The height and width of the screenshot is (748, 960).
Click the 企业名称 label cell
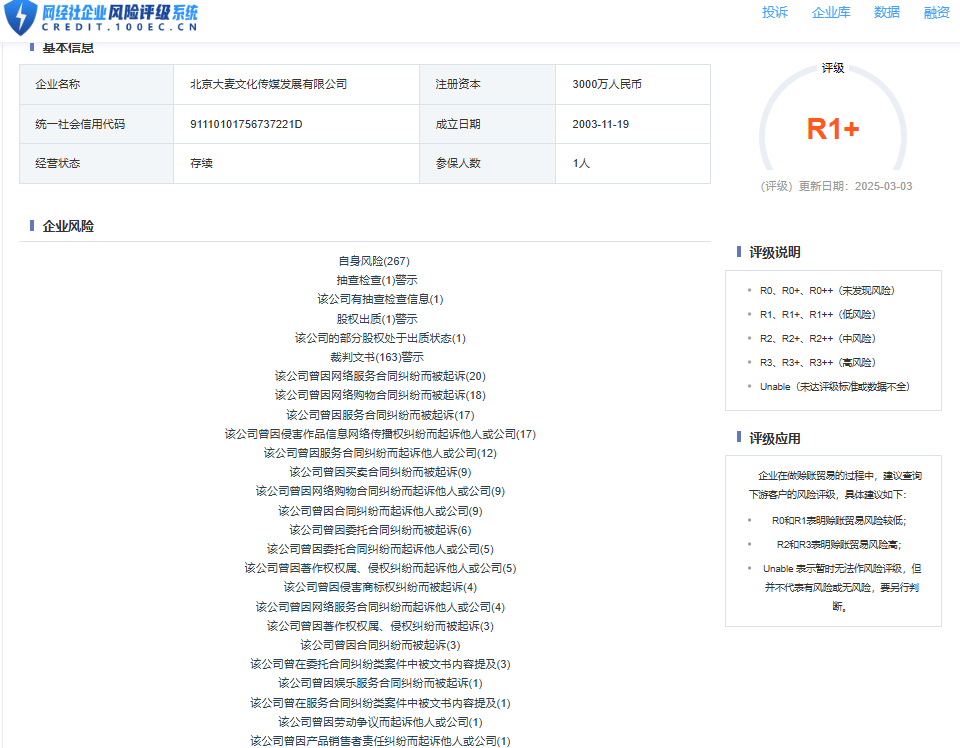[x=97, y=84]
